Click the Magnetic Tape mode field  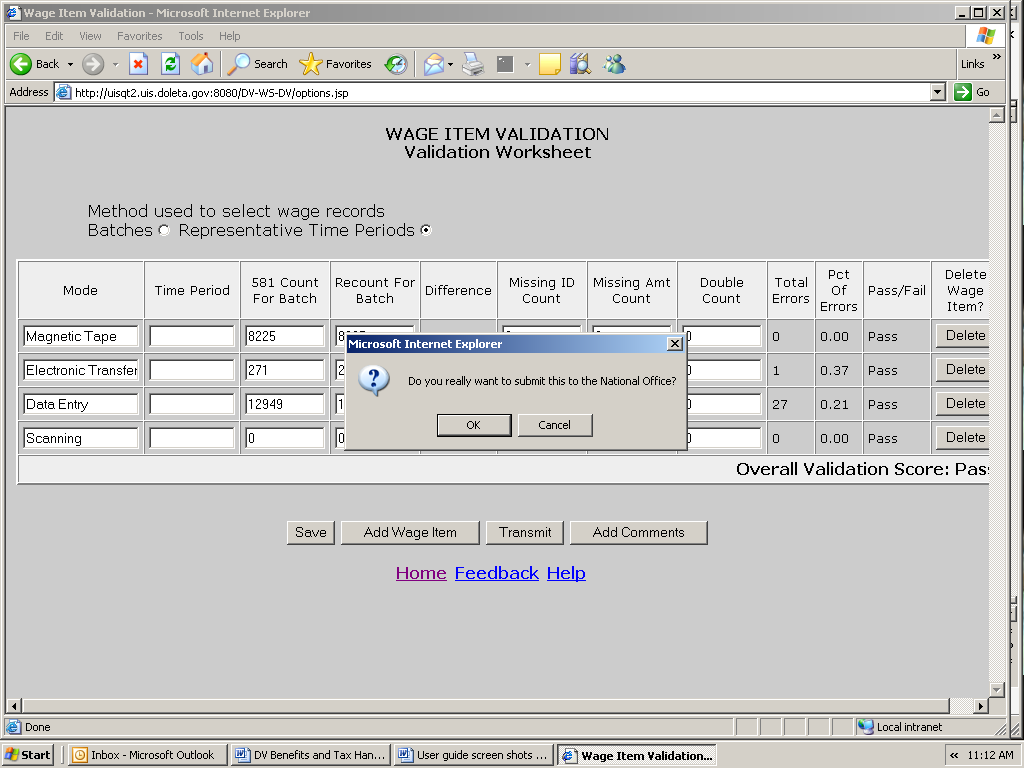[x=80, y=337]
